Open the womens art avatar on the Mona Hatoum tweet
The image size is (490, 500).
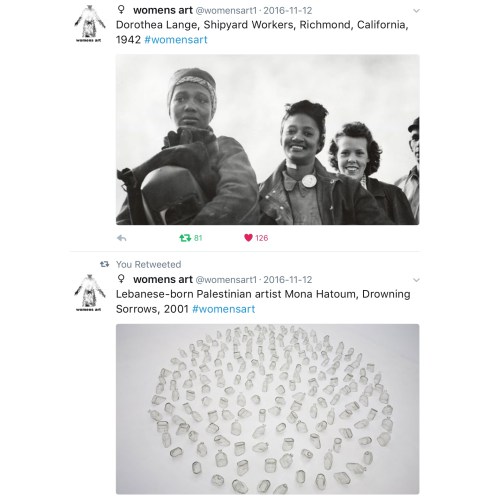89,293
